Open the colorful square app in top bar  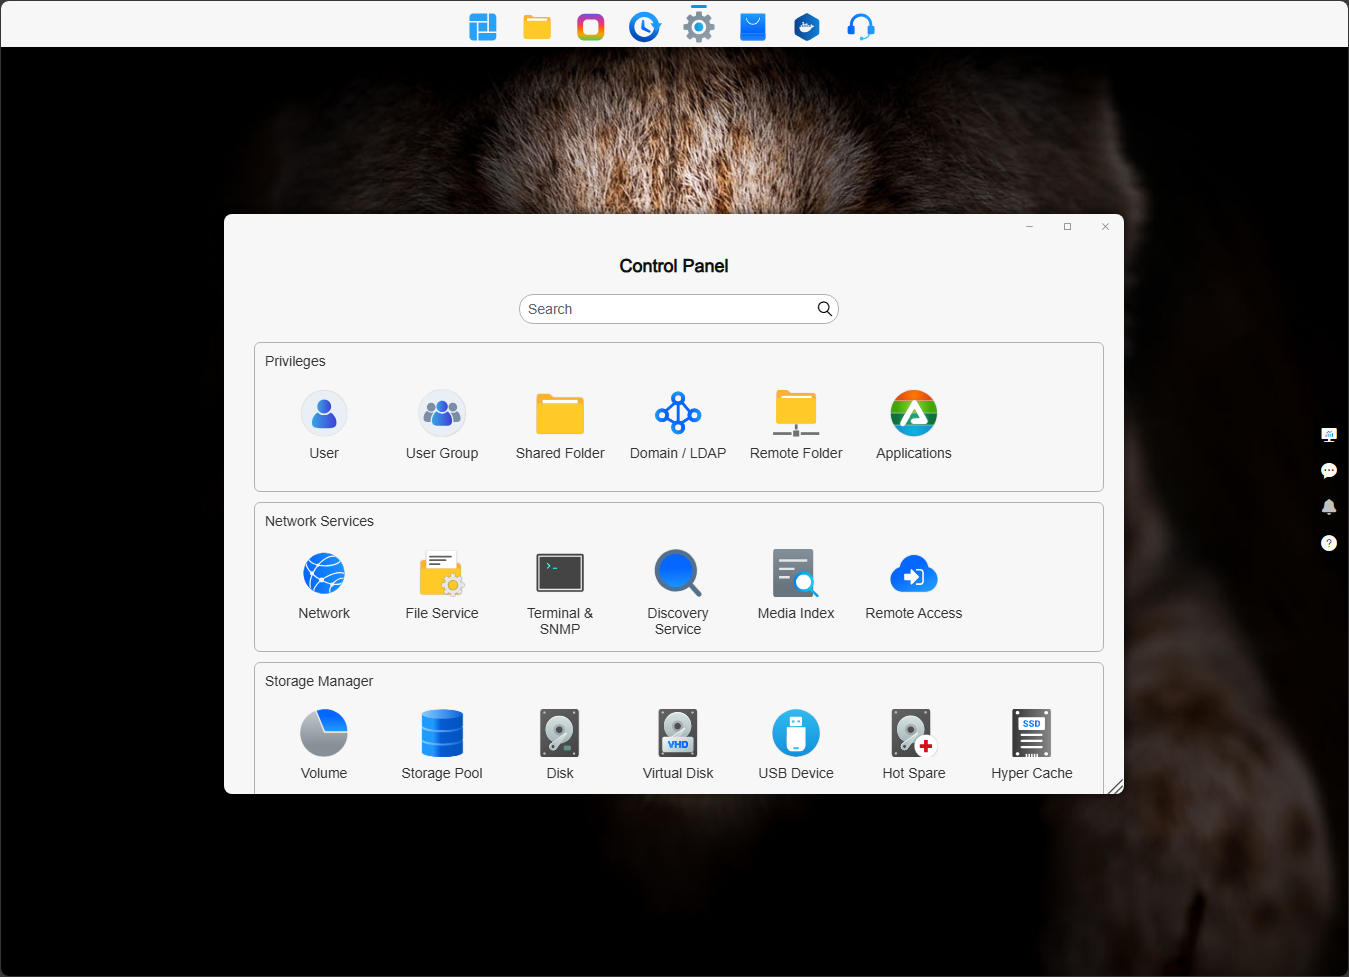tap(591, 27)
